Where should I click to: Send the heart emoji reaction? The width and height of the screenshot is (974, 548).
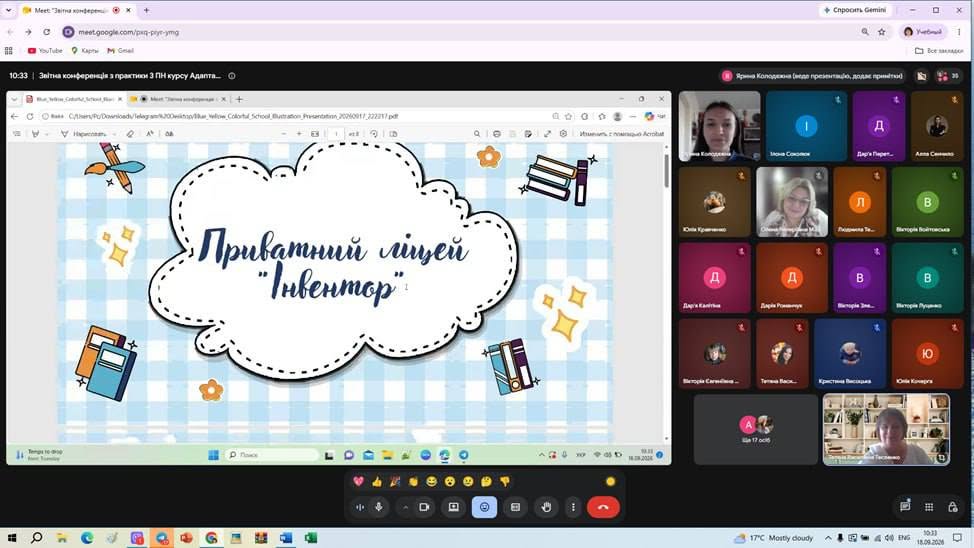[x=358, y=482]
